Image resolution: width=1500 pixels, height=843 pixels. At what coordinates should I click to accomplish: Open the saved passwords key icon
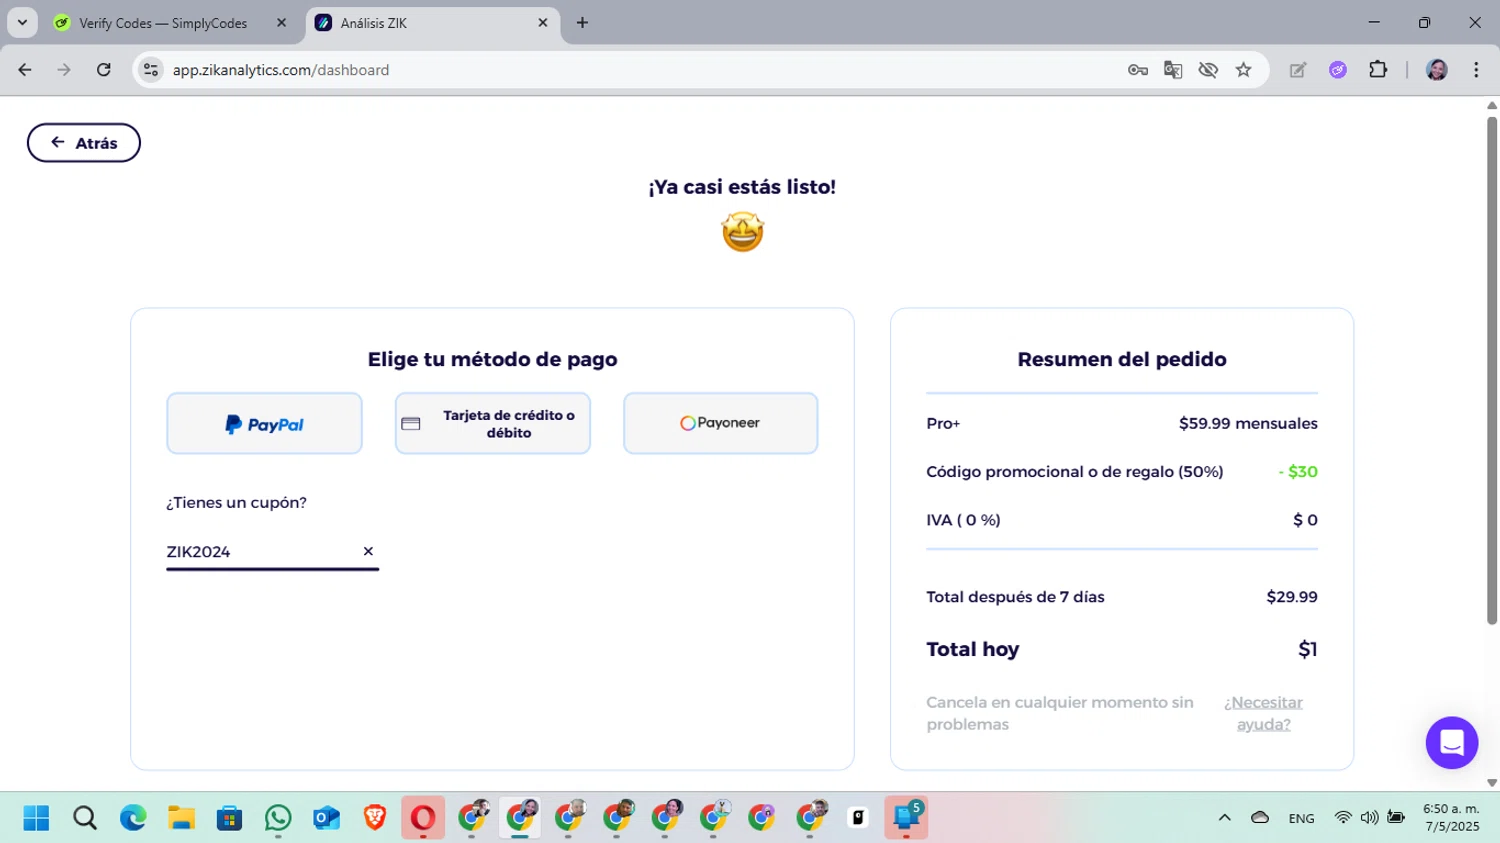click(1138, 70)
